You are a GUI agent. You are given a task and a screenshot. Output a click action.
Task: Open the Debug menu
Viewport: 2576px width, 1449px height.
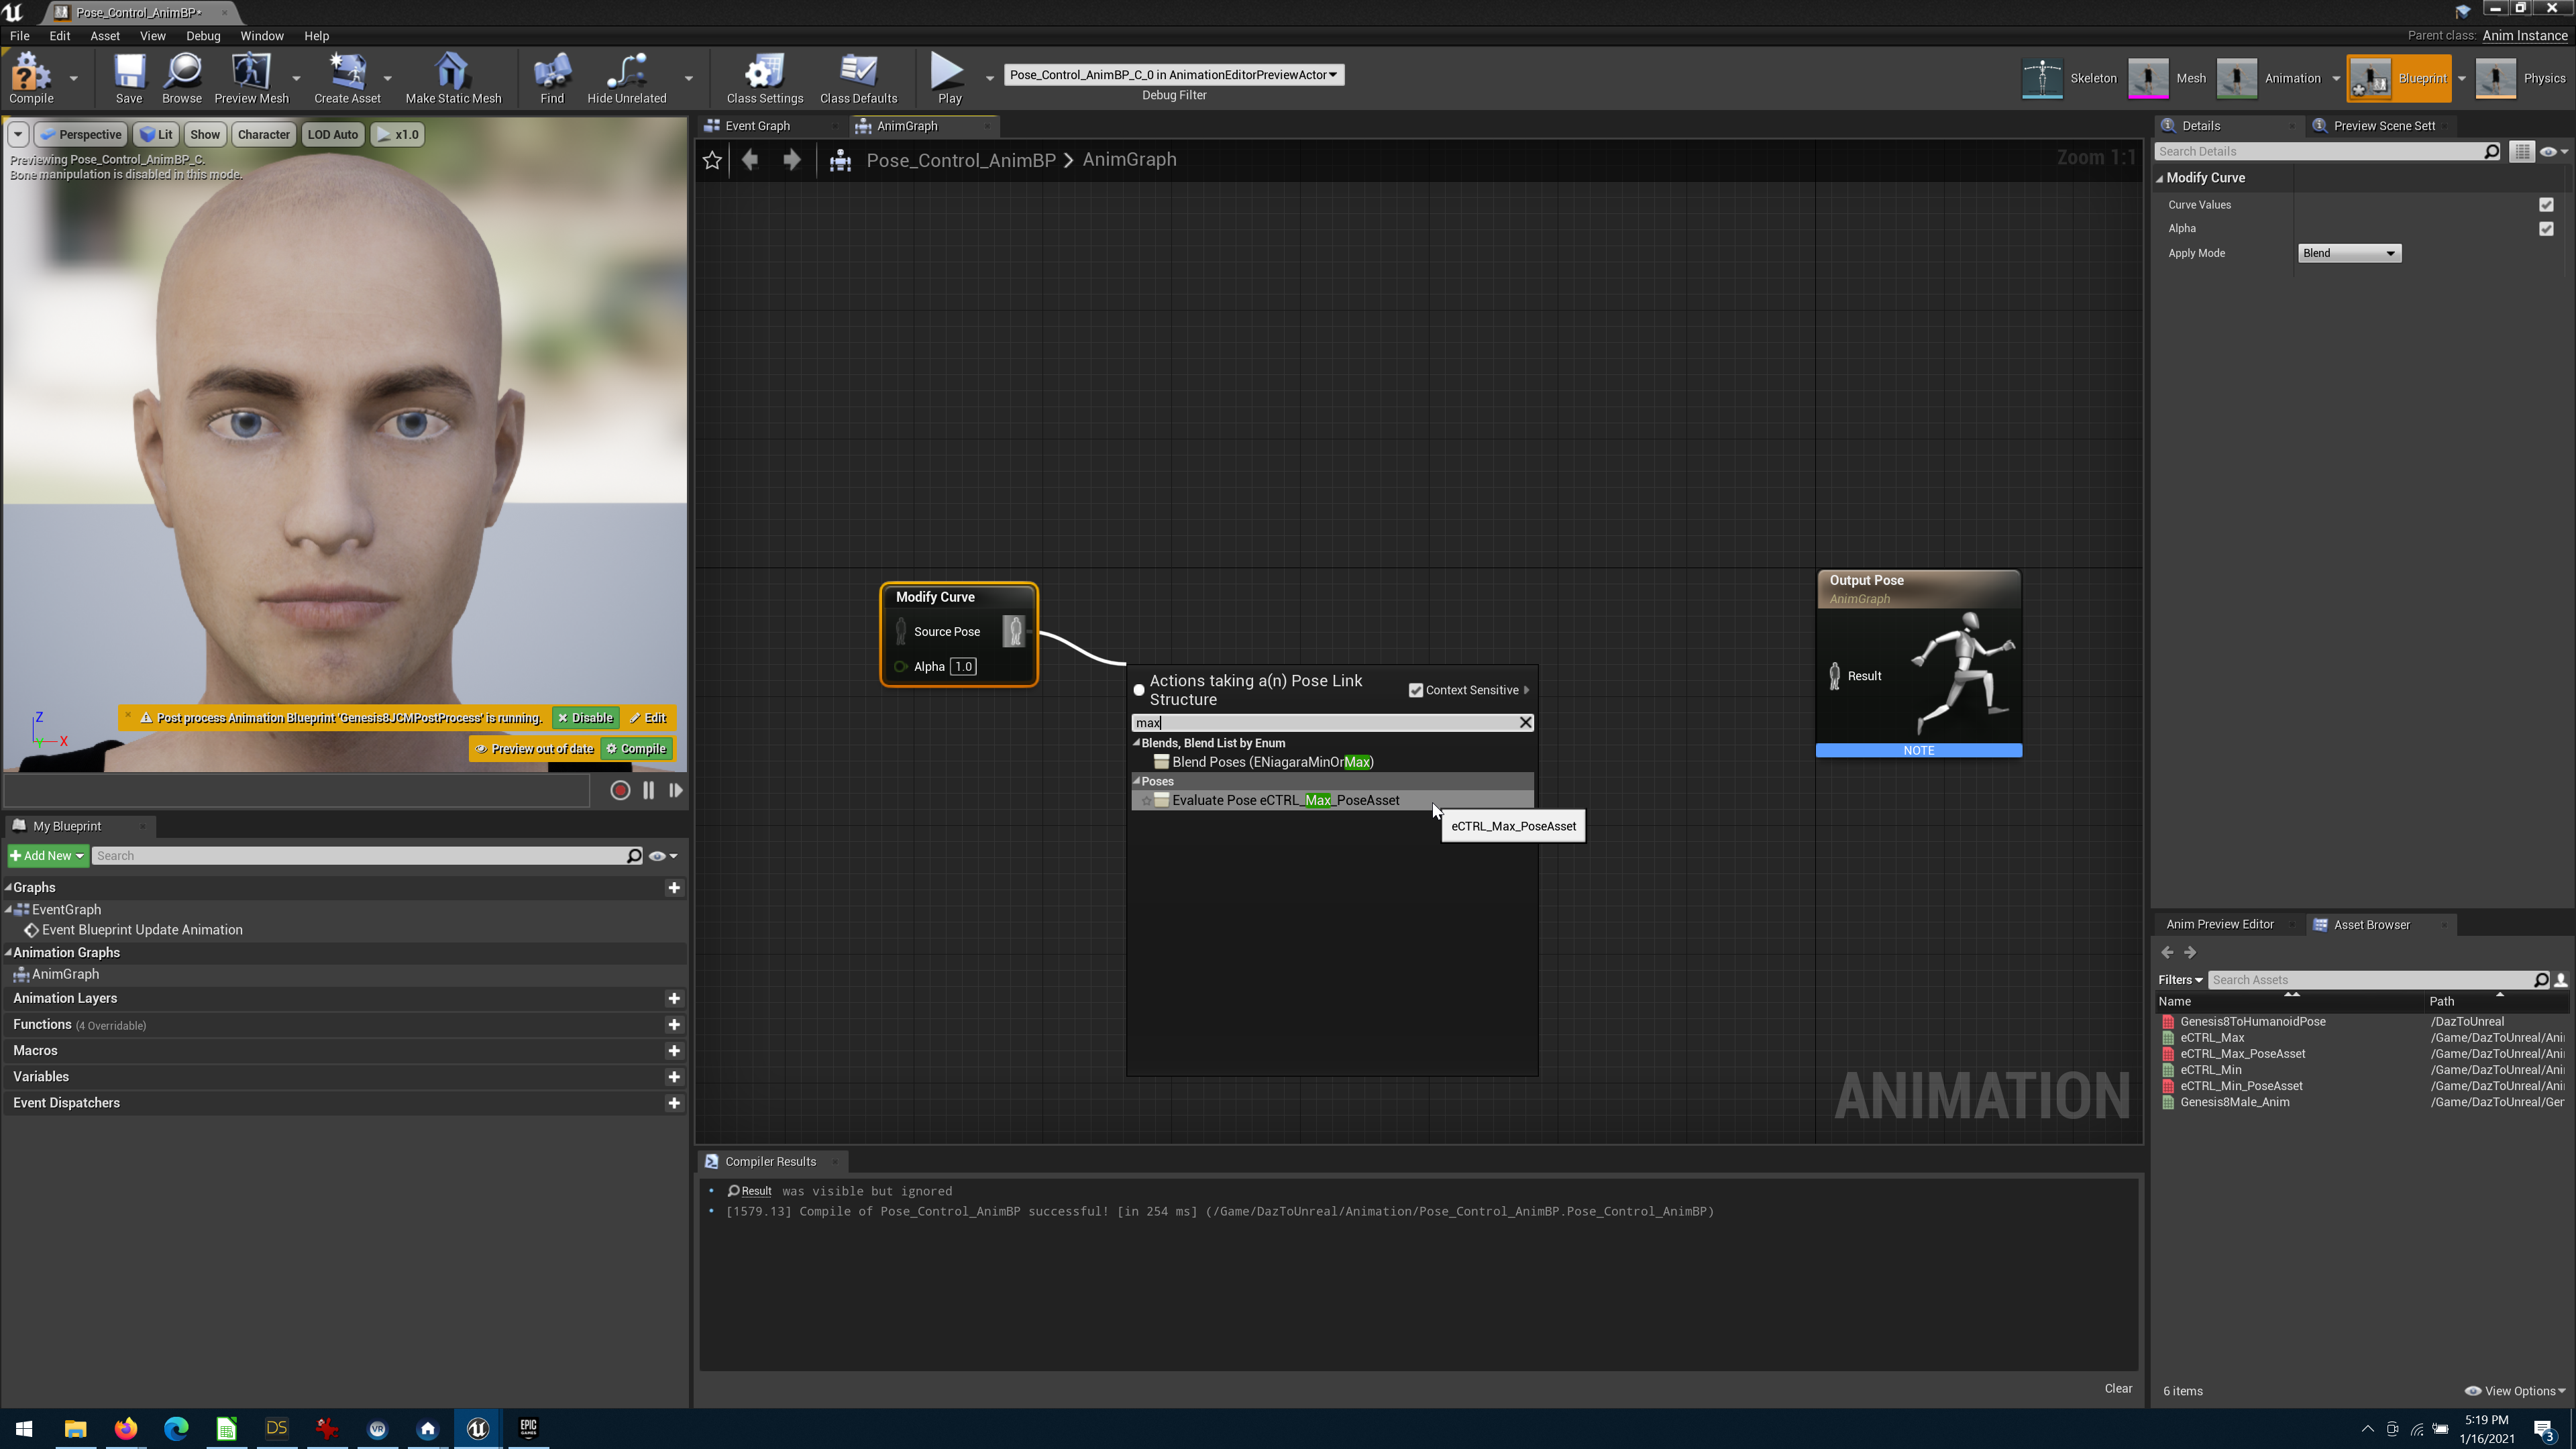pos(203,36)
